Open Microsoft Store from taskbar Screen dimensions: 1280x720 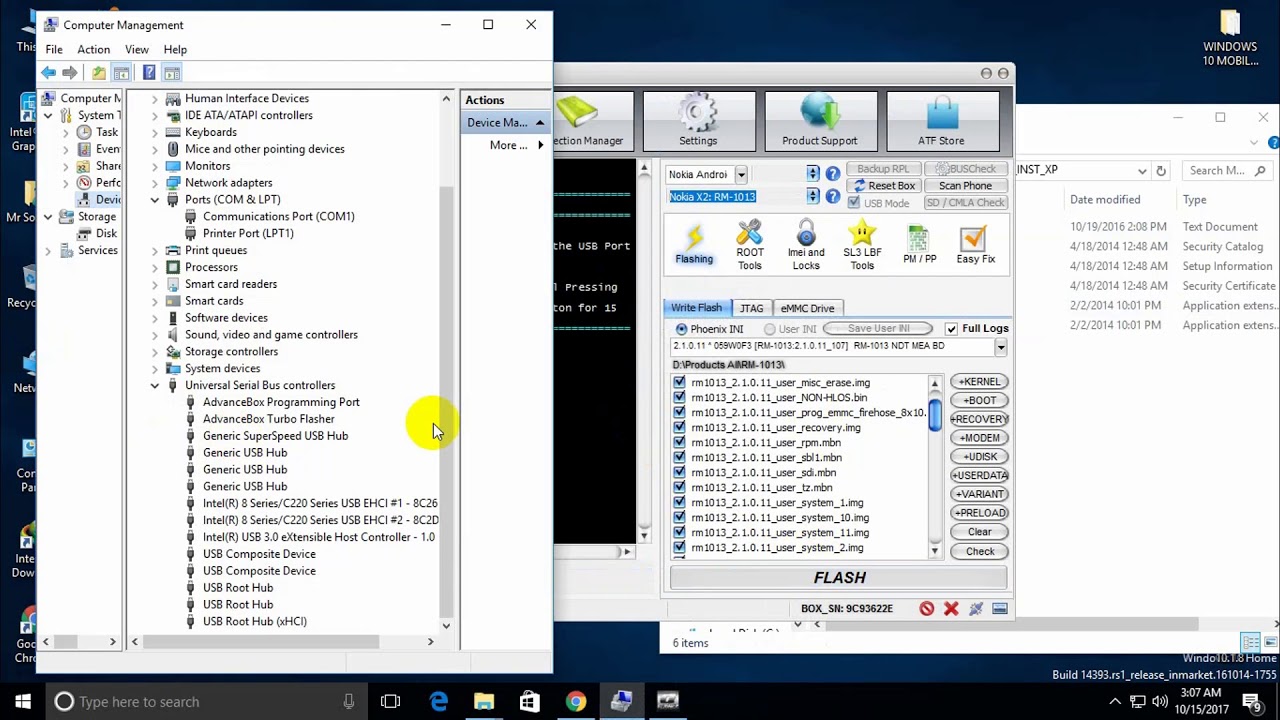[529, 702]
